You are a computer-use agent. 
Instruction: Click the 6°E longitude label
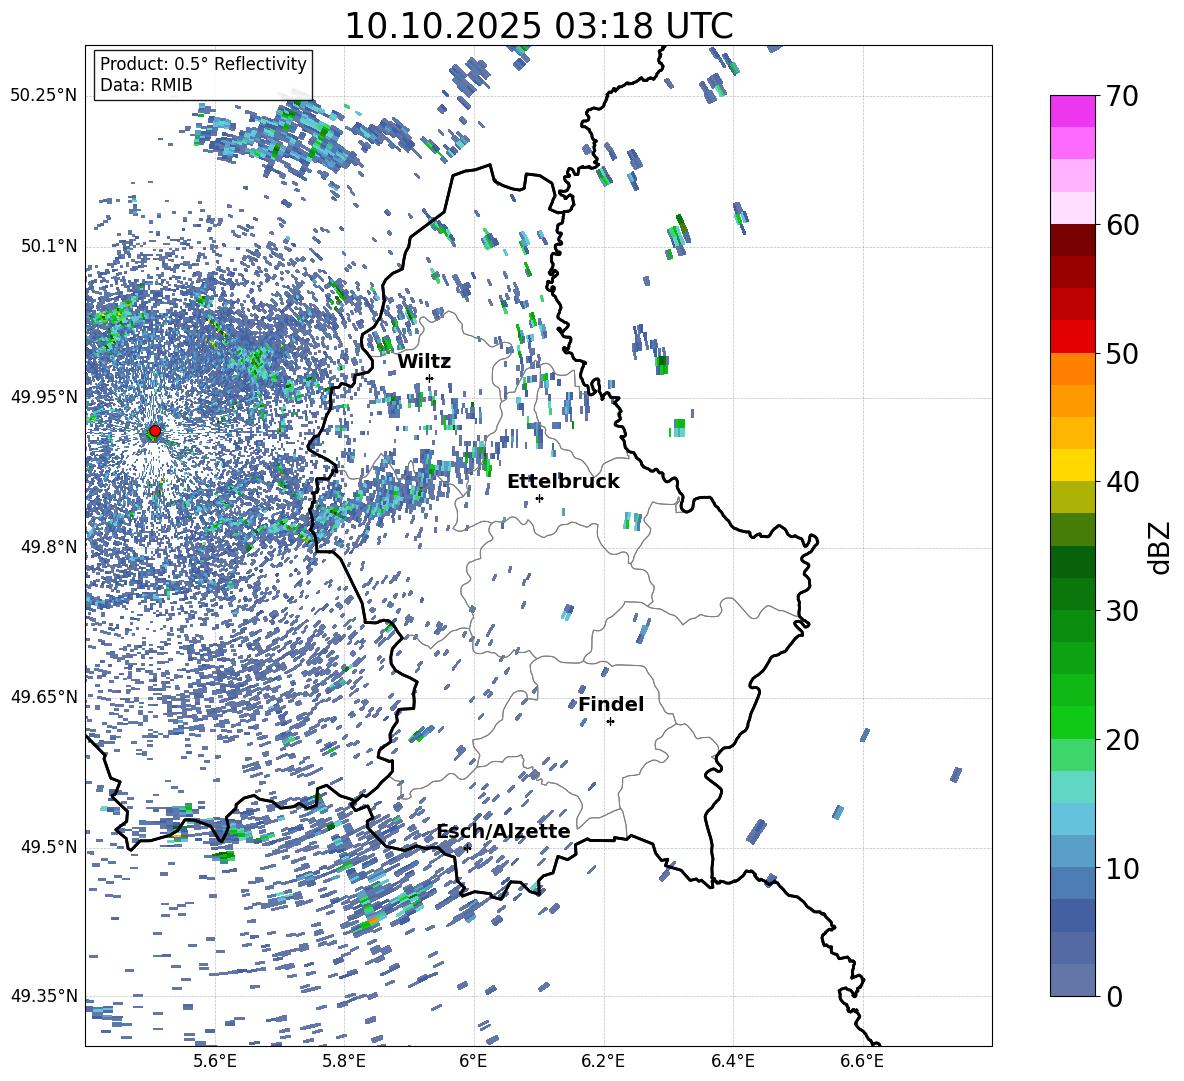click(473, 1061)
